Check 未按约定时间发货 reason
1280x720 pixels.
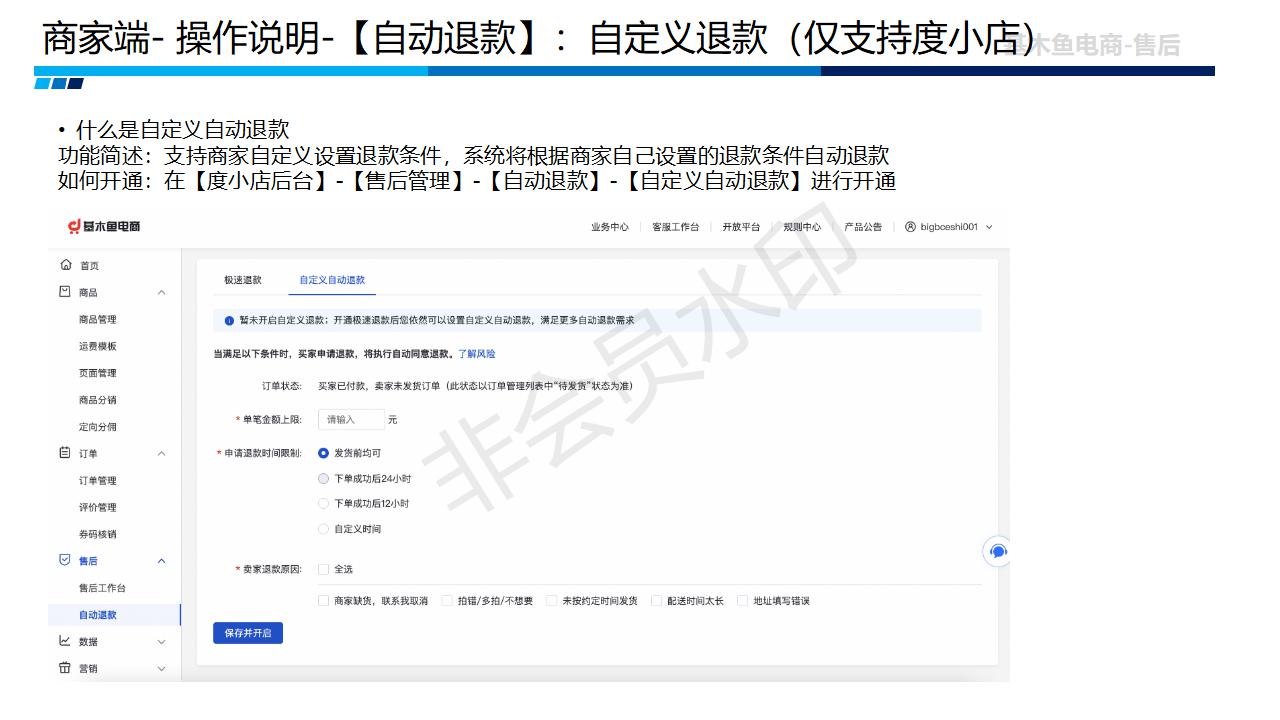551,601
